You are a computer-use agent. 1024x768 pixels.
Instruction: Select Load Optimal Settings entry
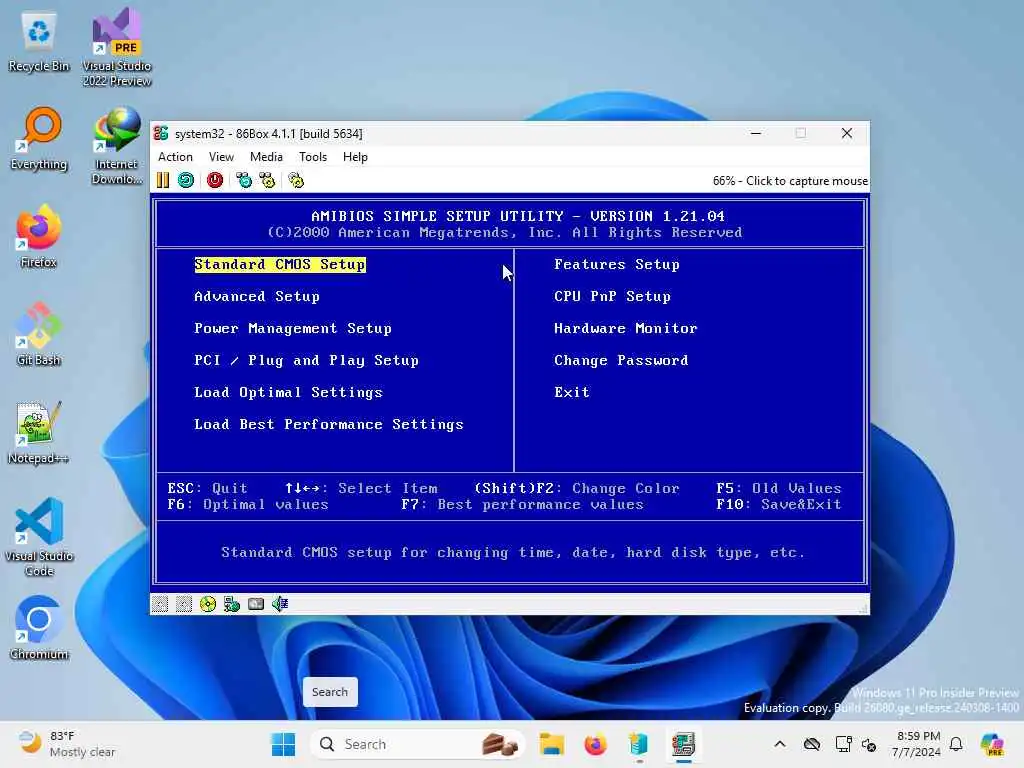click(289, 392)
